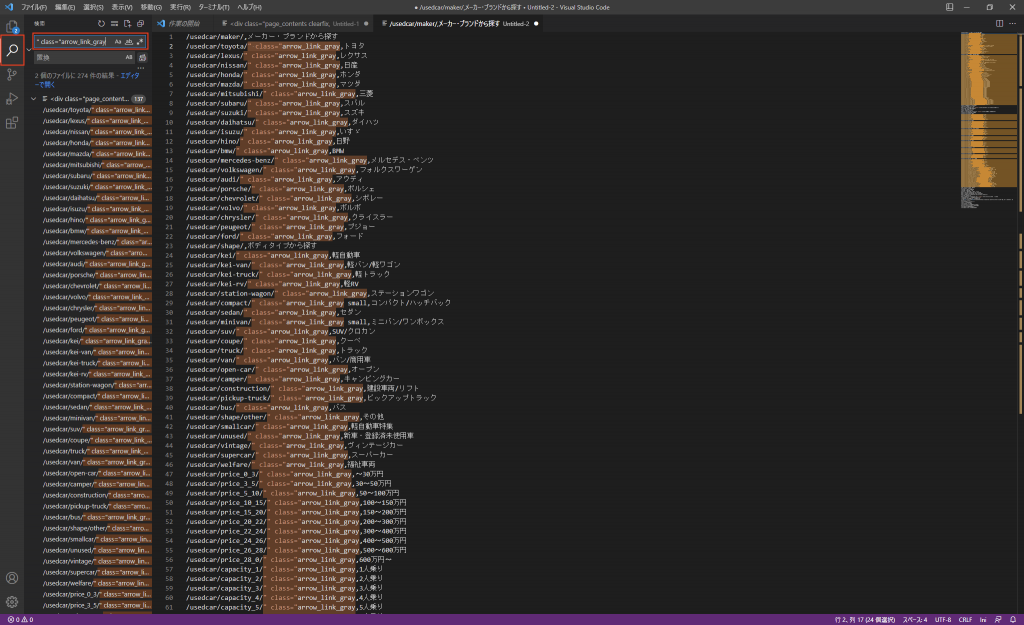
Task: Change line endings via CRLF
Action: pos(965,619)
